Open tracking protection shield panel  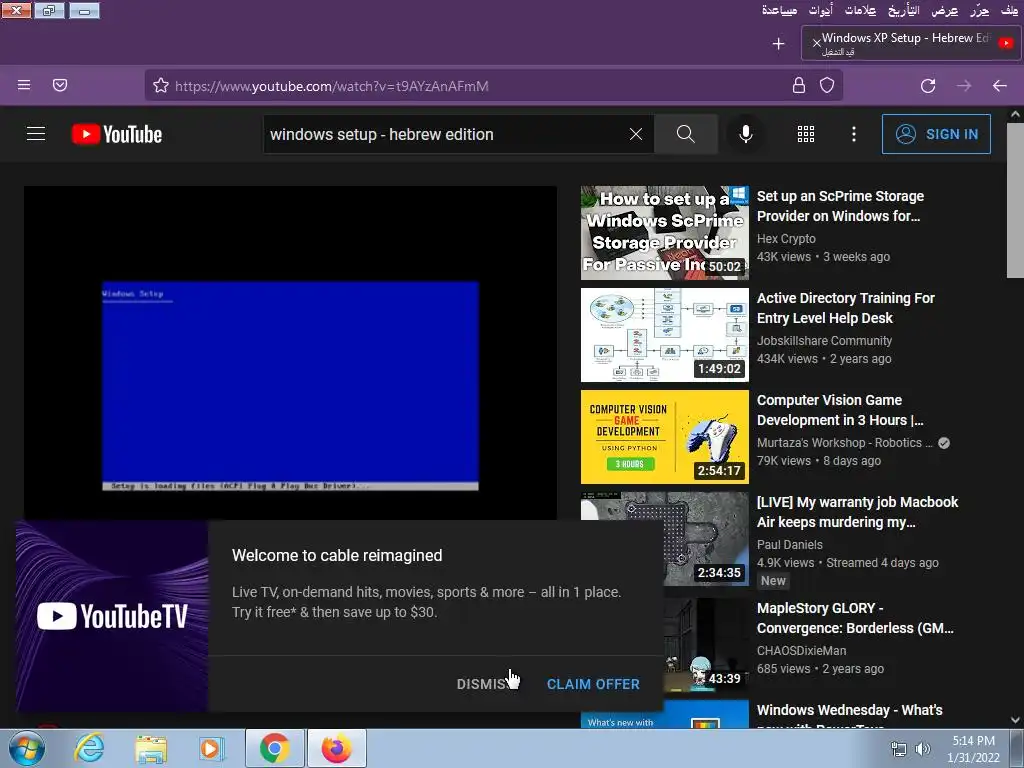point(827,86)
